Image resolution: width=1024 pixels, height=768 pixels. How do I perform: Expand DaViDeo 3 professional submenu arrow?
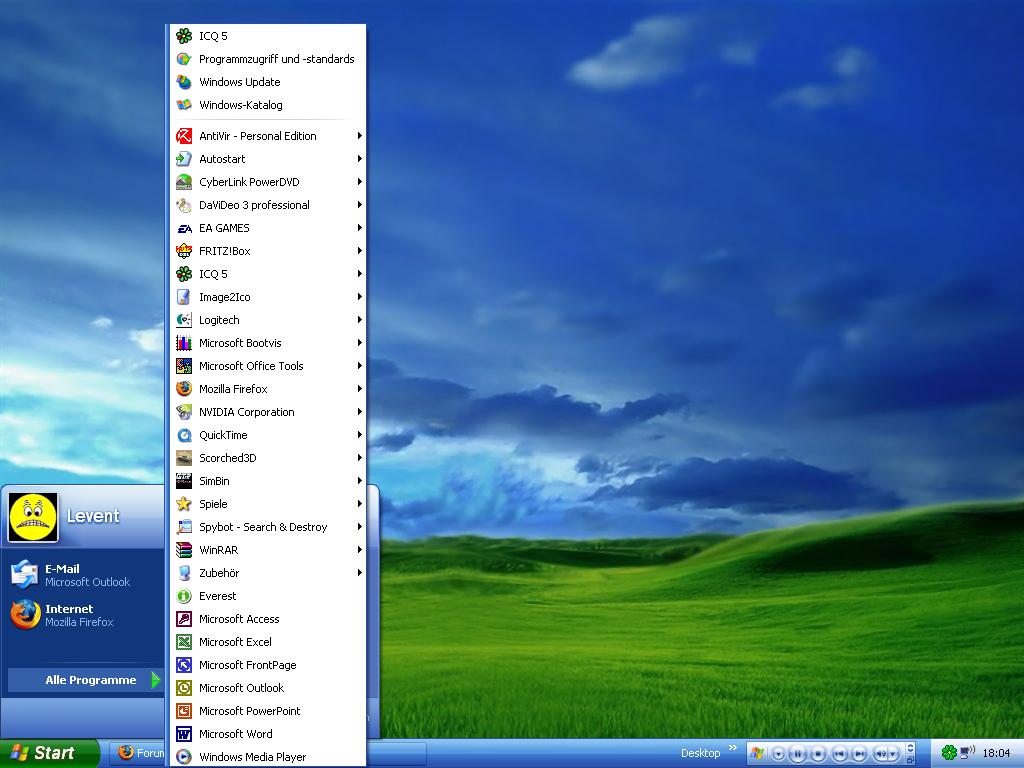[359, 204]
